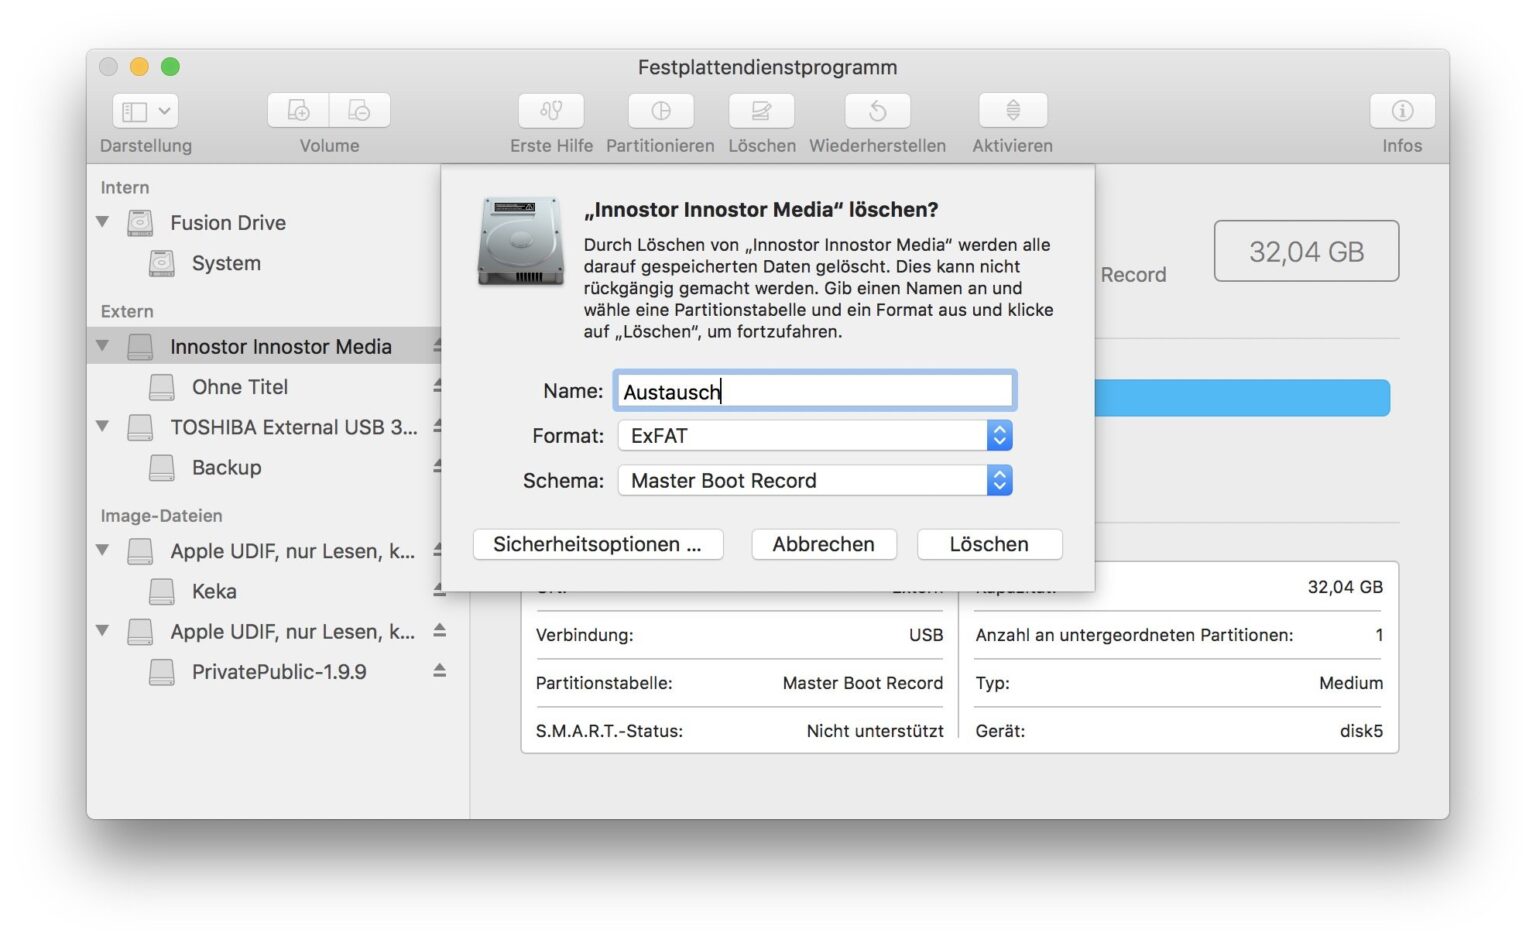Collapse the Fusion Drive disclosure triangle
Viewport: 1536px width, 943px height.
point(103,222)
